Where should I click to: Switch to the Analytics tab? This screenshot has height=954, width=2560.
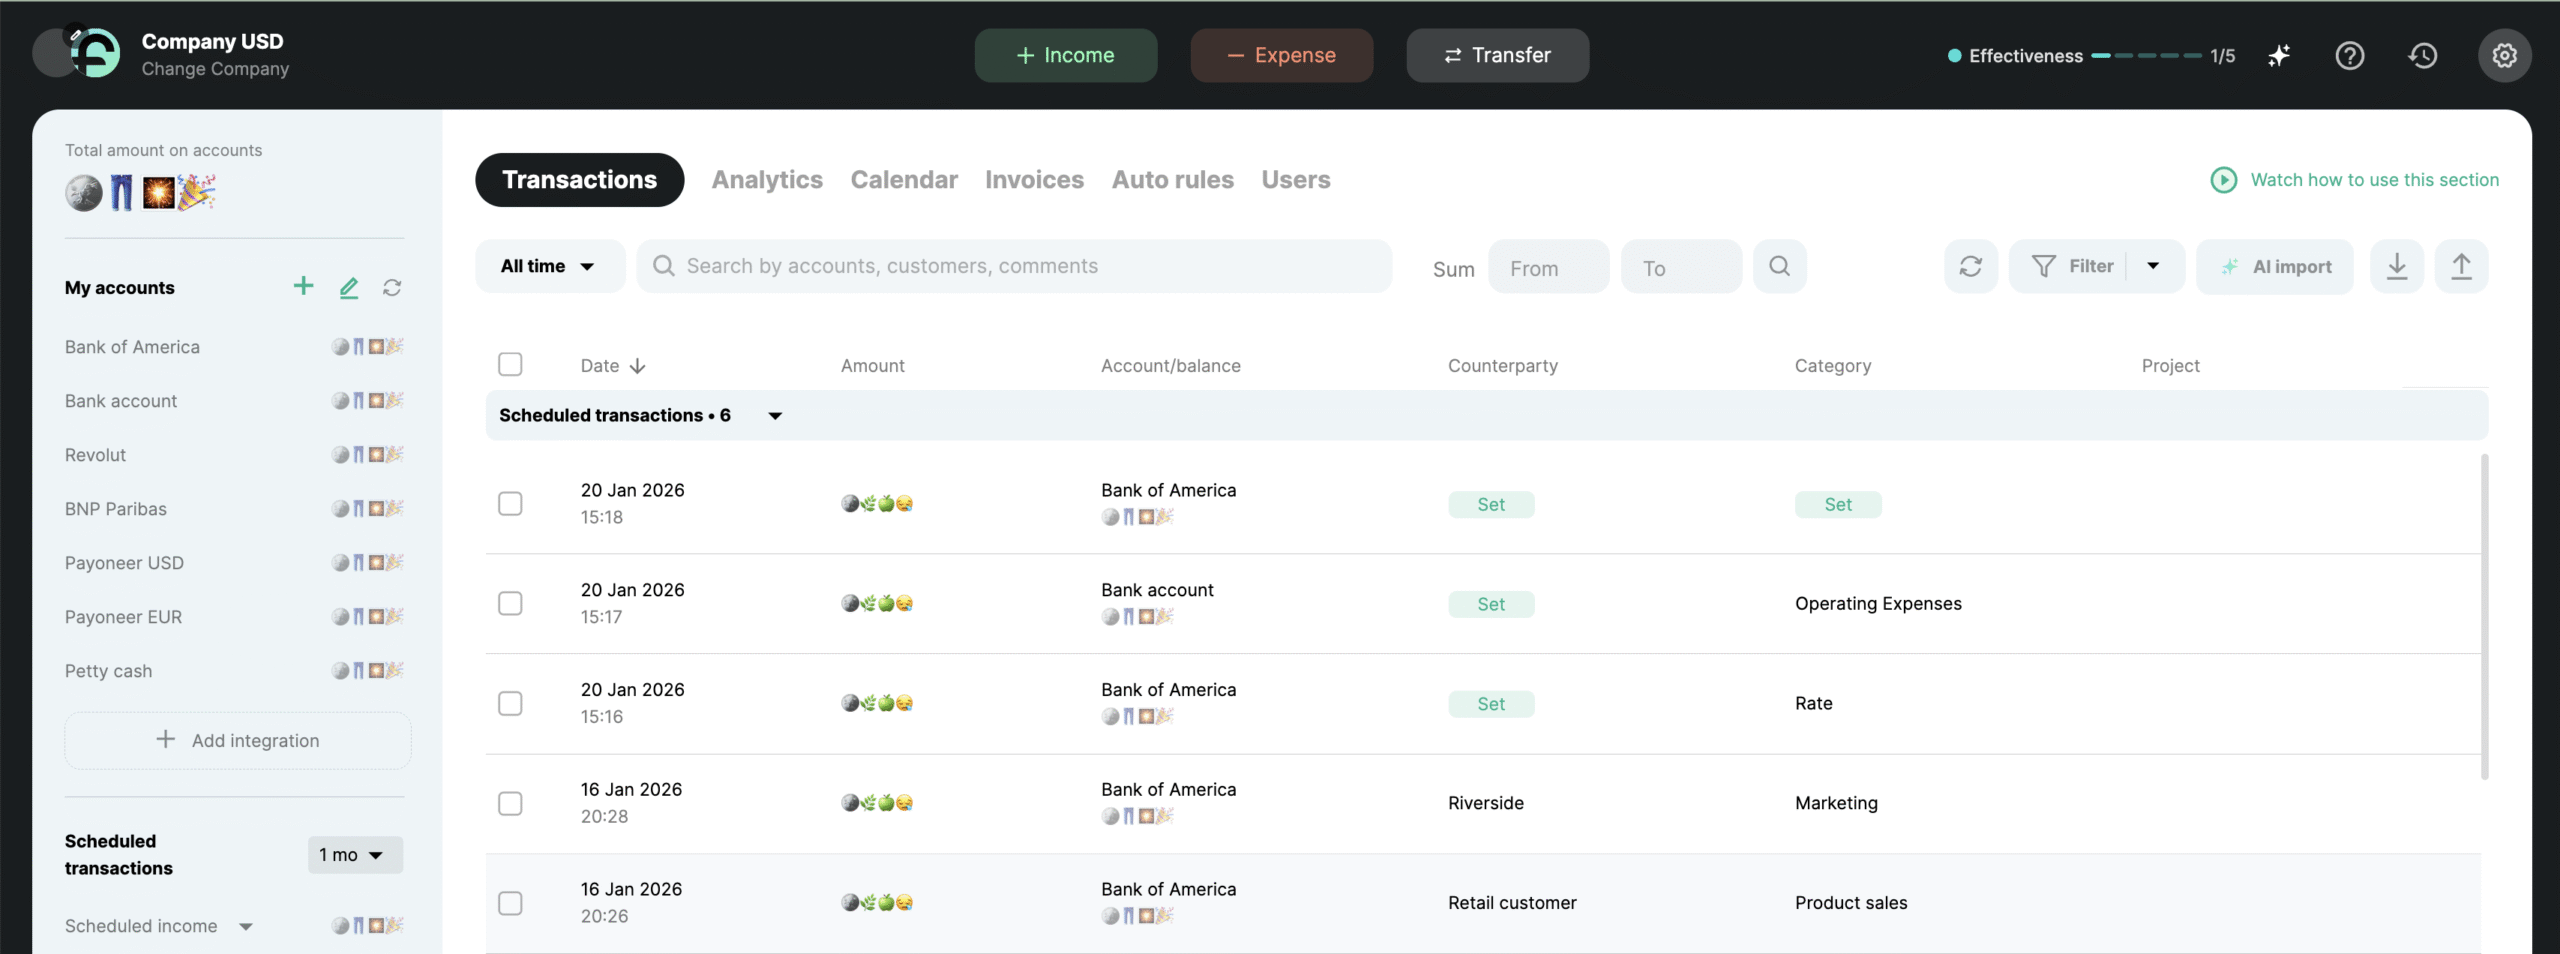(767, 180)
